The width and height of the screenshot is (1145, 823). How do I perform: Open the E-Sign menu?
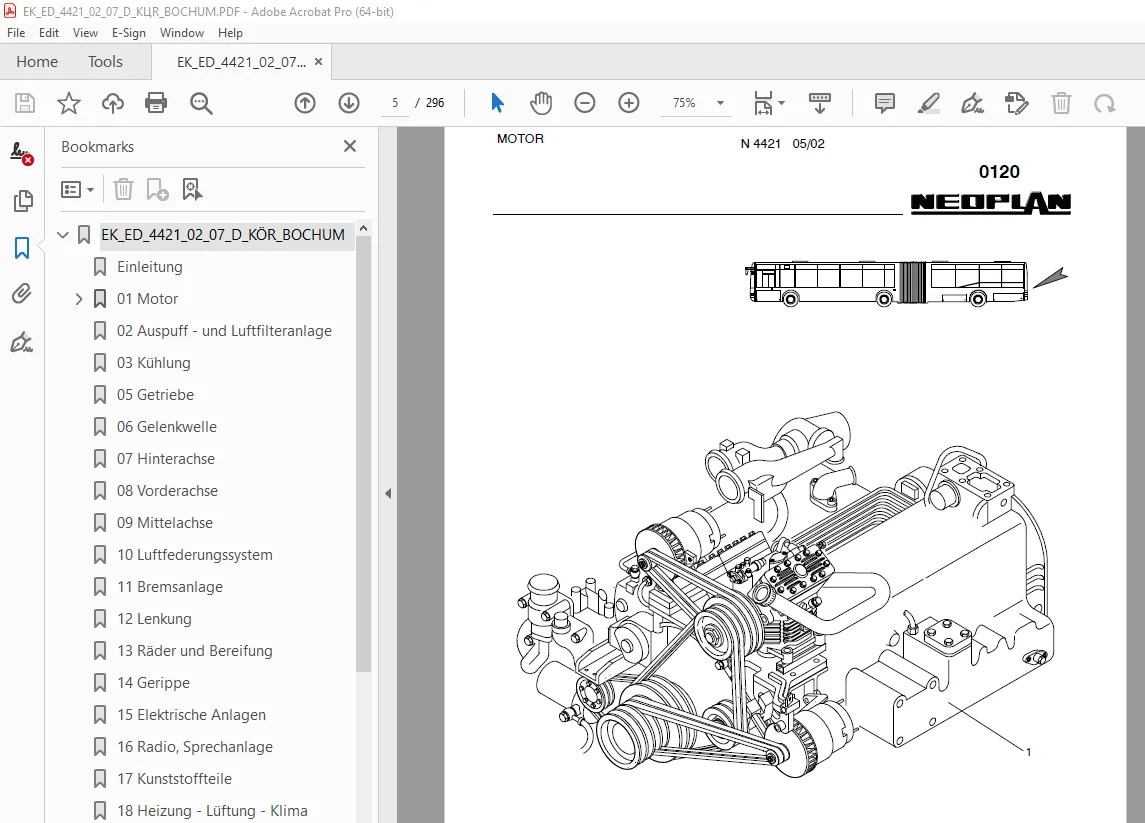129,33
